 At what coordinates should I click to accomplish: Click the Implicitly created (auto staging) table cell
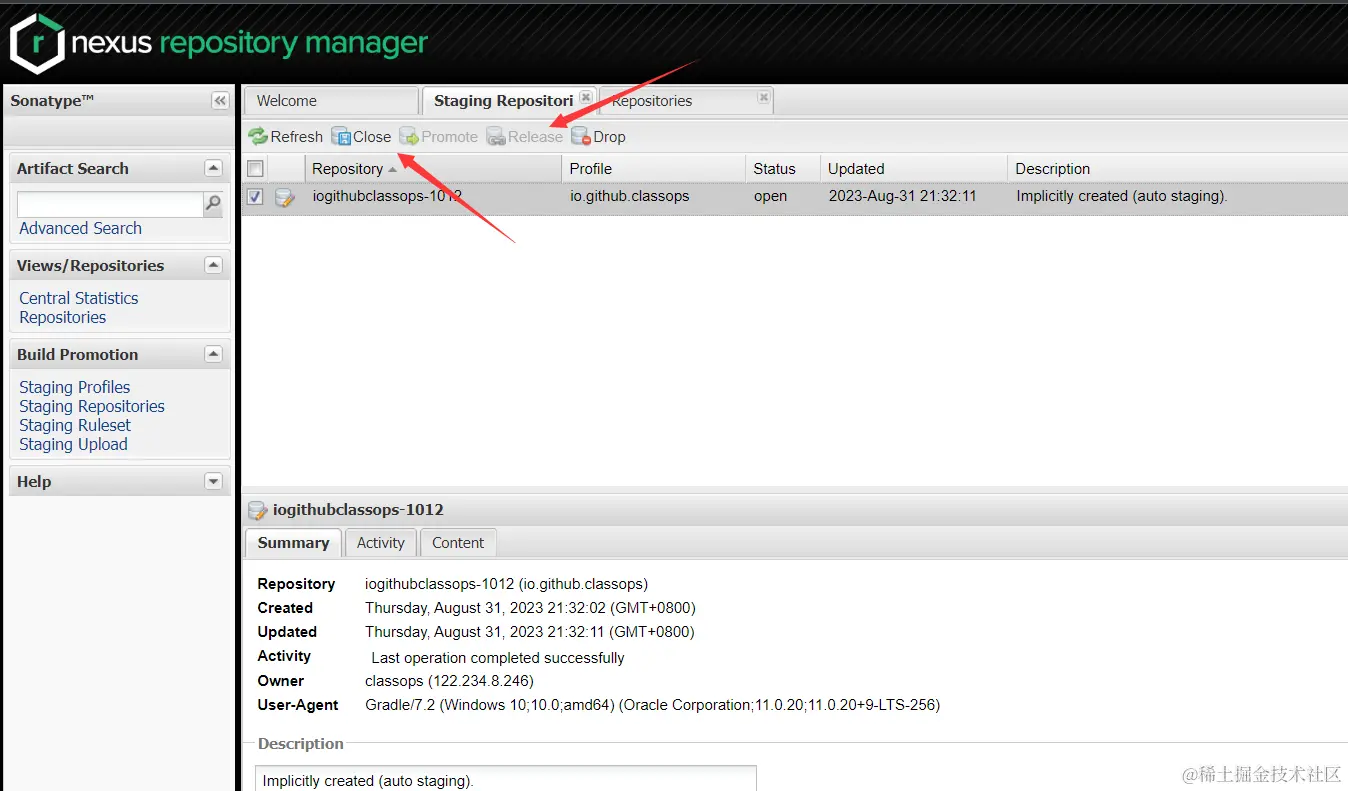(x=1122, y=196)
